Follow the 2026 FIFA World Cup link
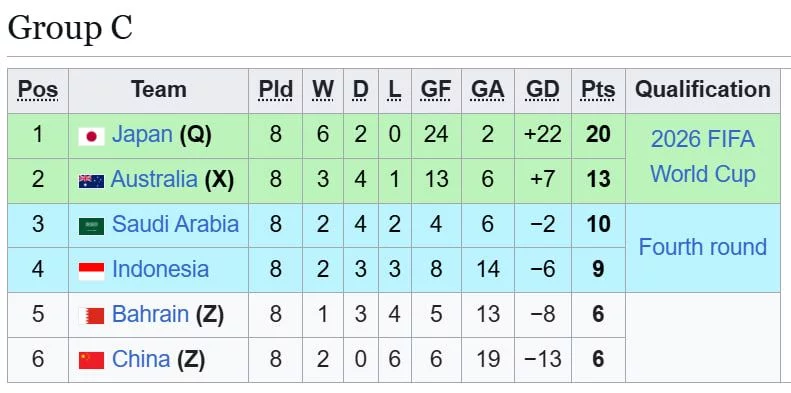The image size is (791, 393). 703,156
